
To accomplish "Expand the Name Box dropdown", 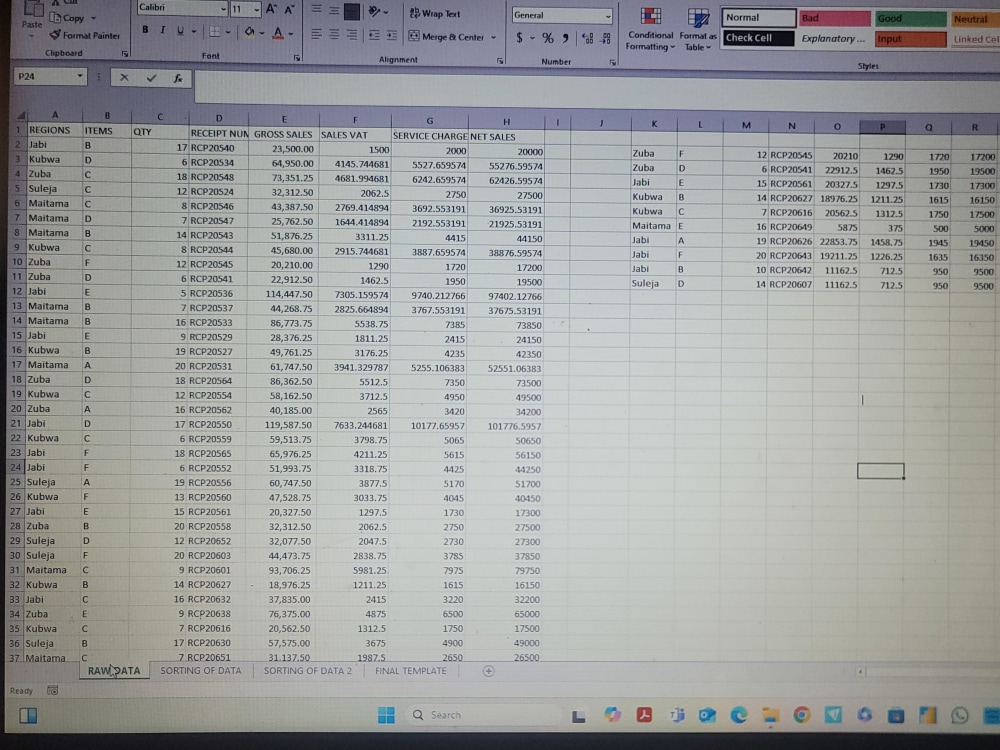I will [x=80, y=77].
